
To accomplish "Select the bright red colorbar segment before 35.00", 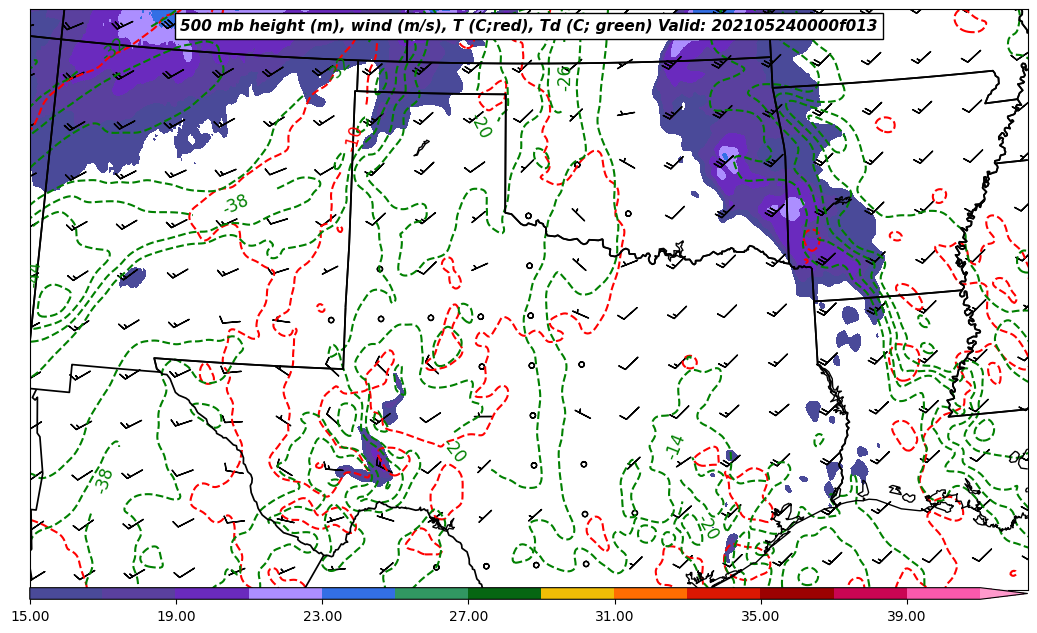I will coord(724,593).
